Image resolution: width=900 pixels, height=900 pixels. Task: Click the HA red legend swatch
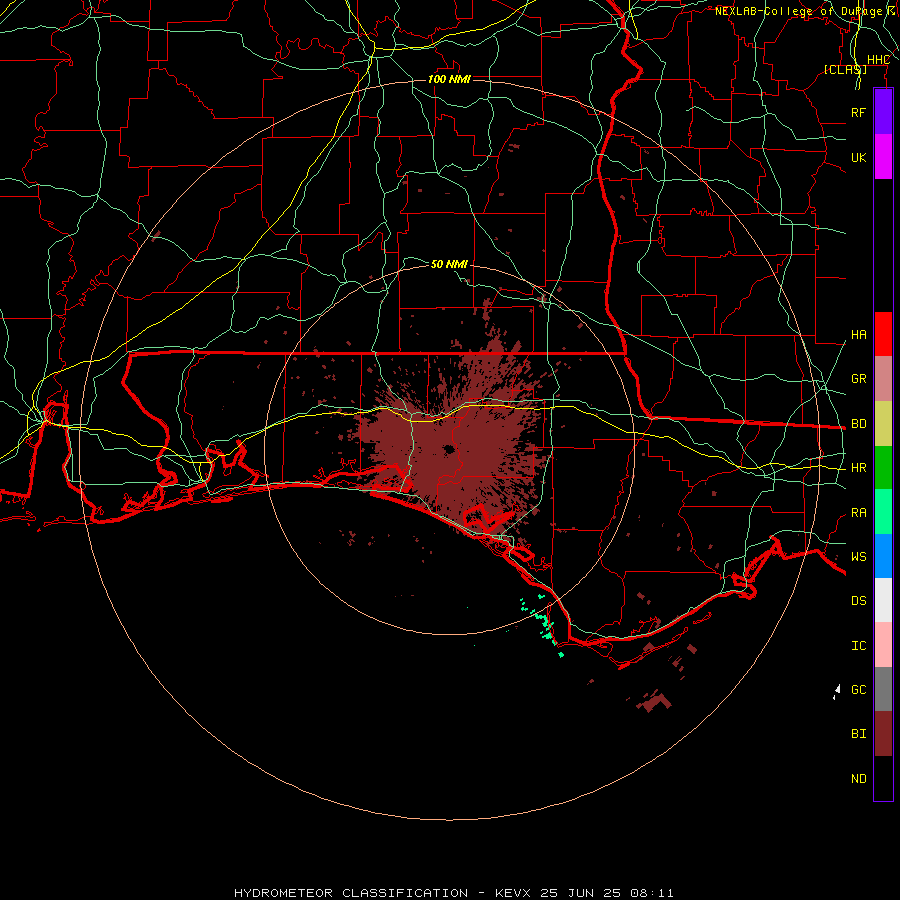tap(883, 334)
